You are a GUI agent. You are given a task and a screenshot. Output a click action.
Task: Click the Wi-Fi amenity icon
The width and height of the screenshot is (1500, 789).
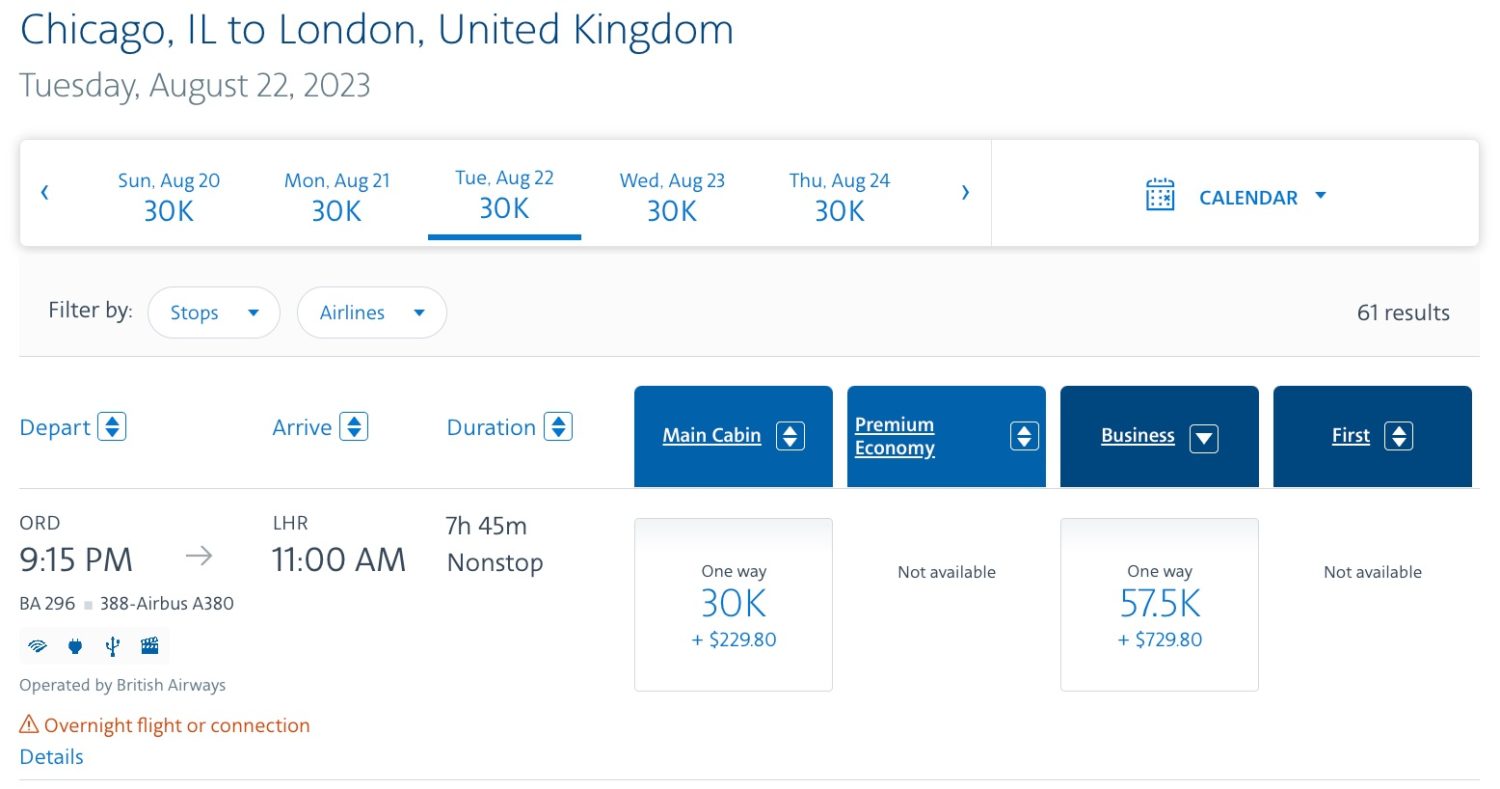coord(37,645)
